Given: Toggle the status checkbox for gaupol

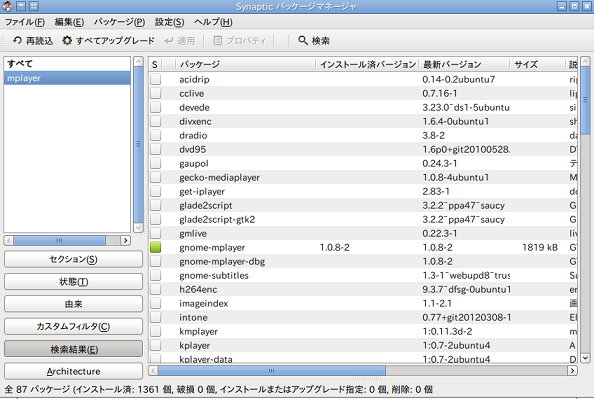Looking at the screenshot, I should tap(155, 163).
